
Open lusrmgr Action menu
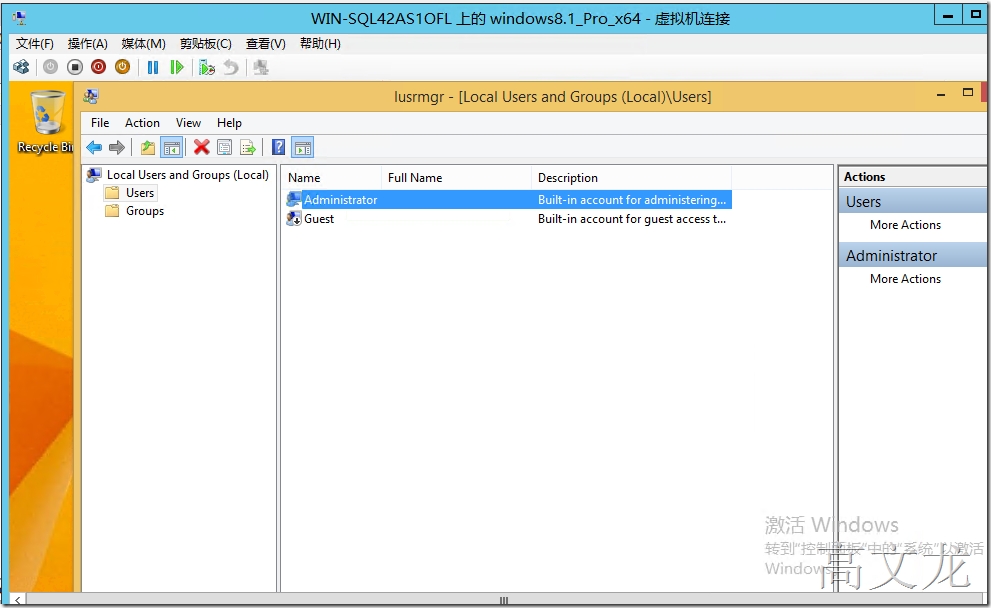tap(142, 123)
